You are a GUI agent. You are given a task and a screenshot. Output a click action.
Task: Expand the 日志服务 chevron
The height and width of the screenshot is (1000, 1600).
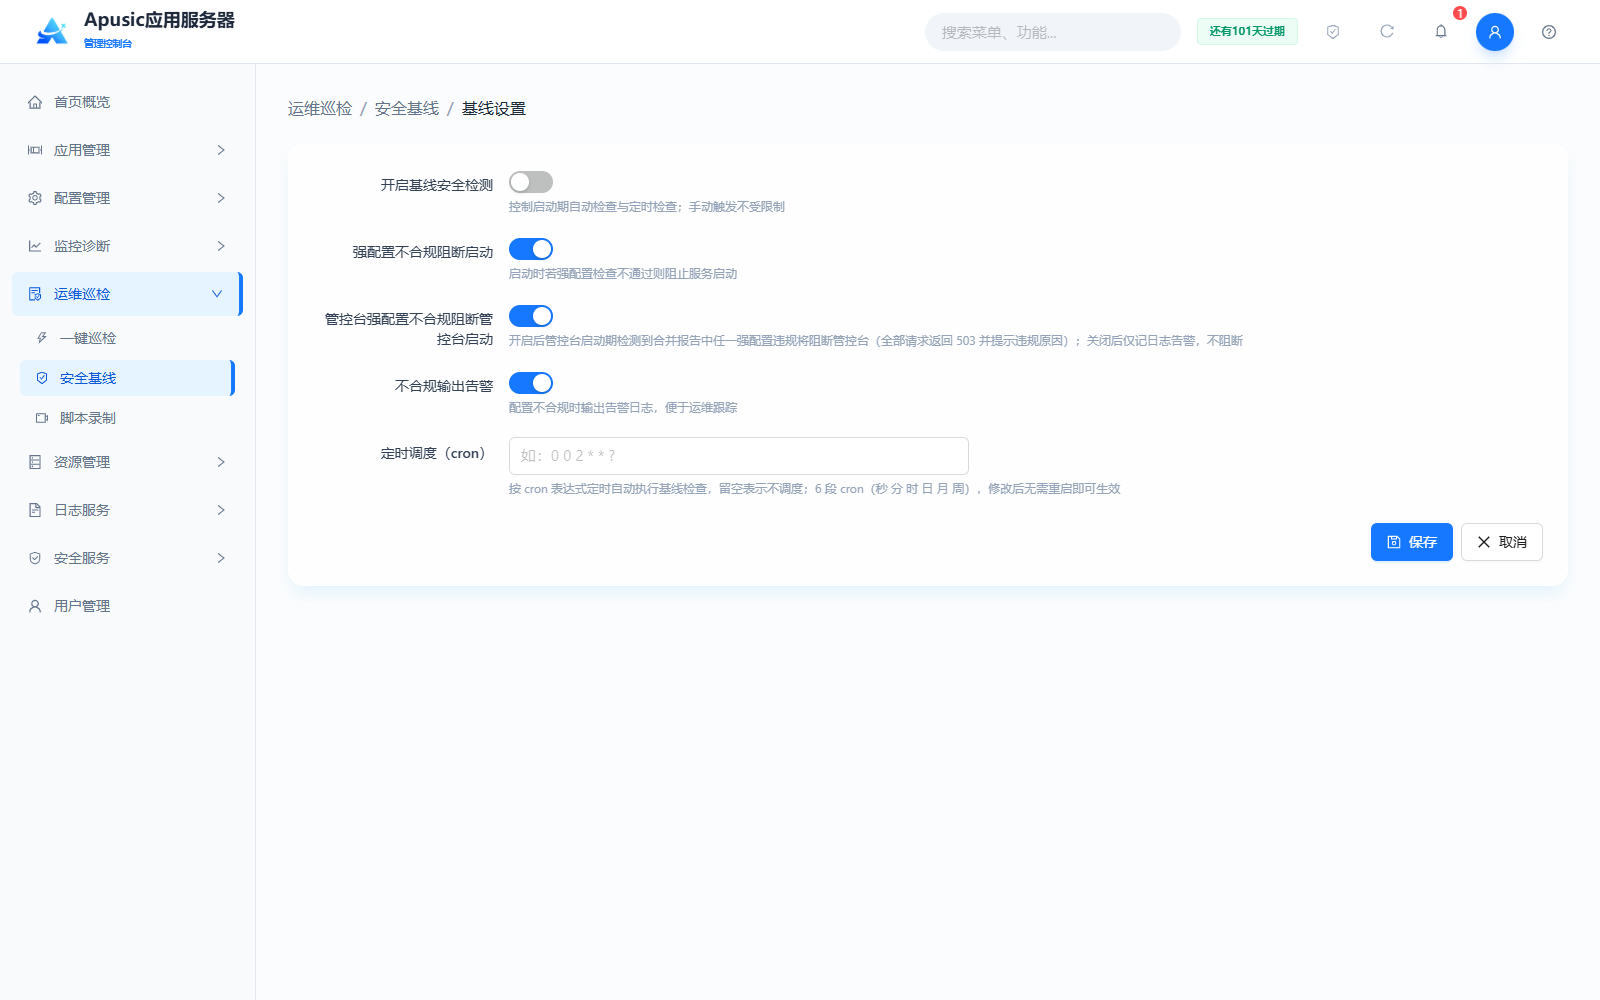click(x=221, y=510)
